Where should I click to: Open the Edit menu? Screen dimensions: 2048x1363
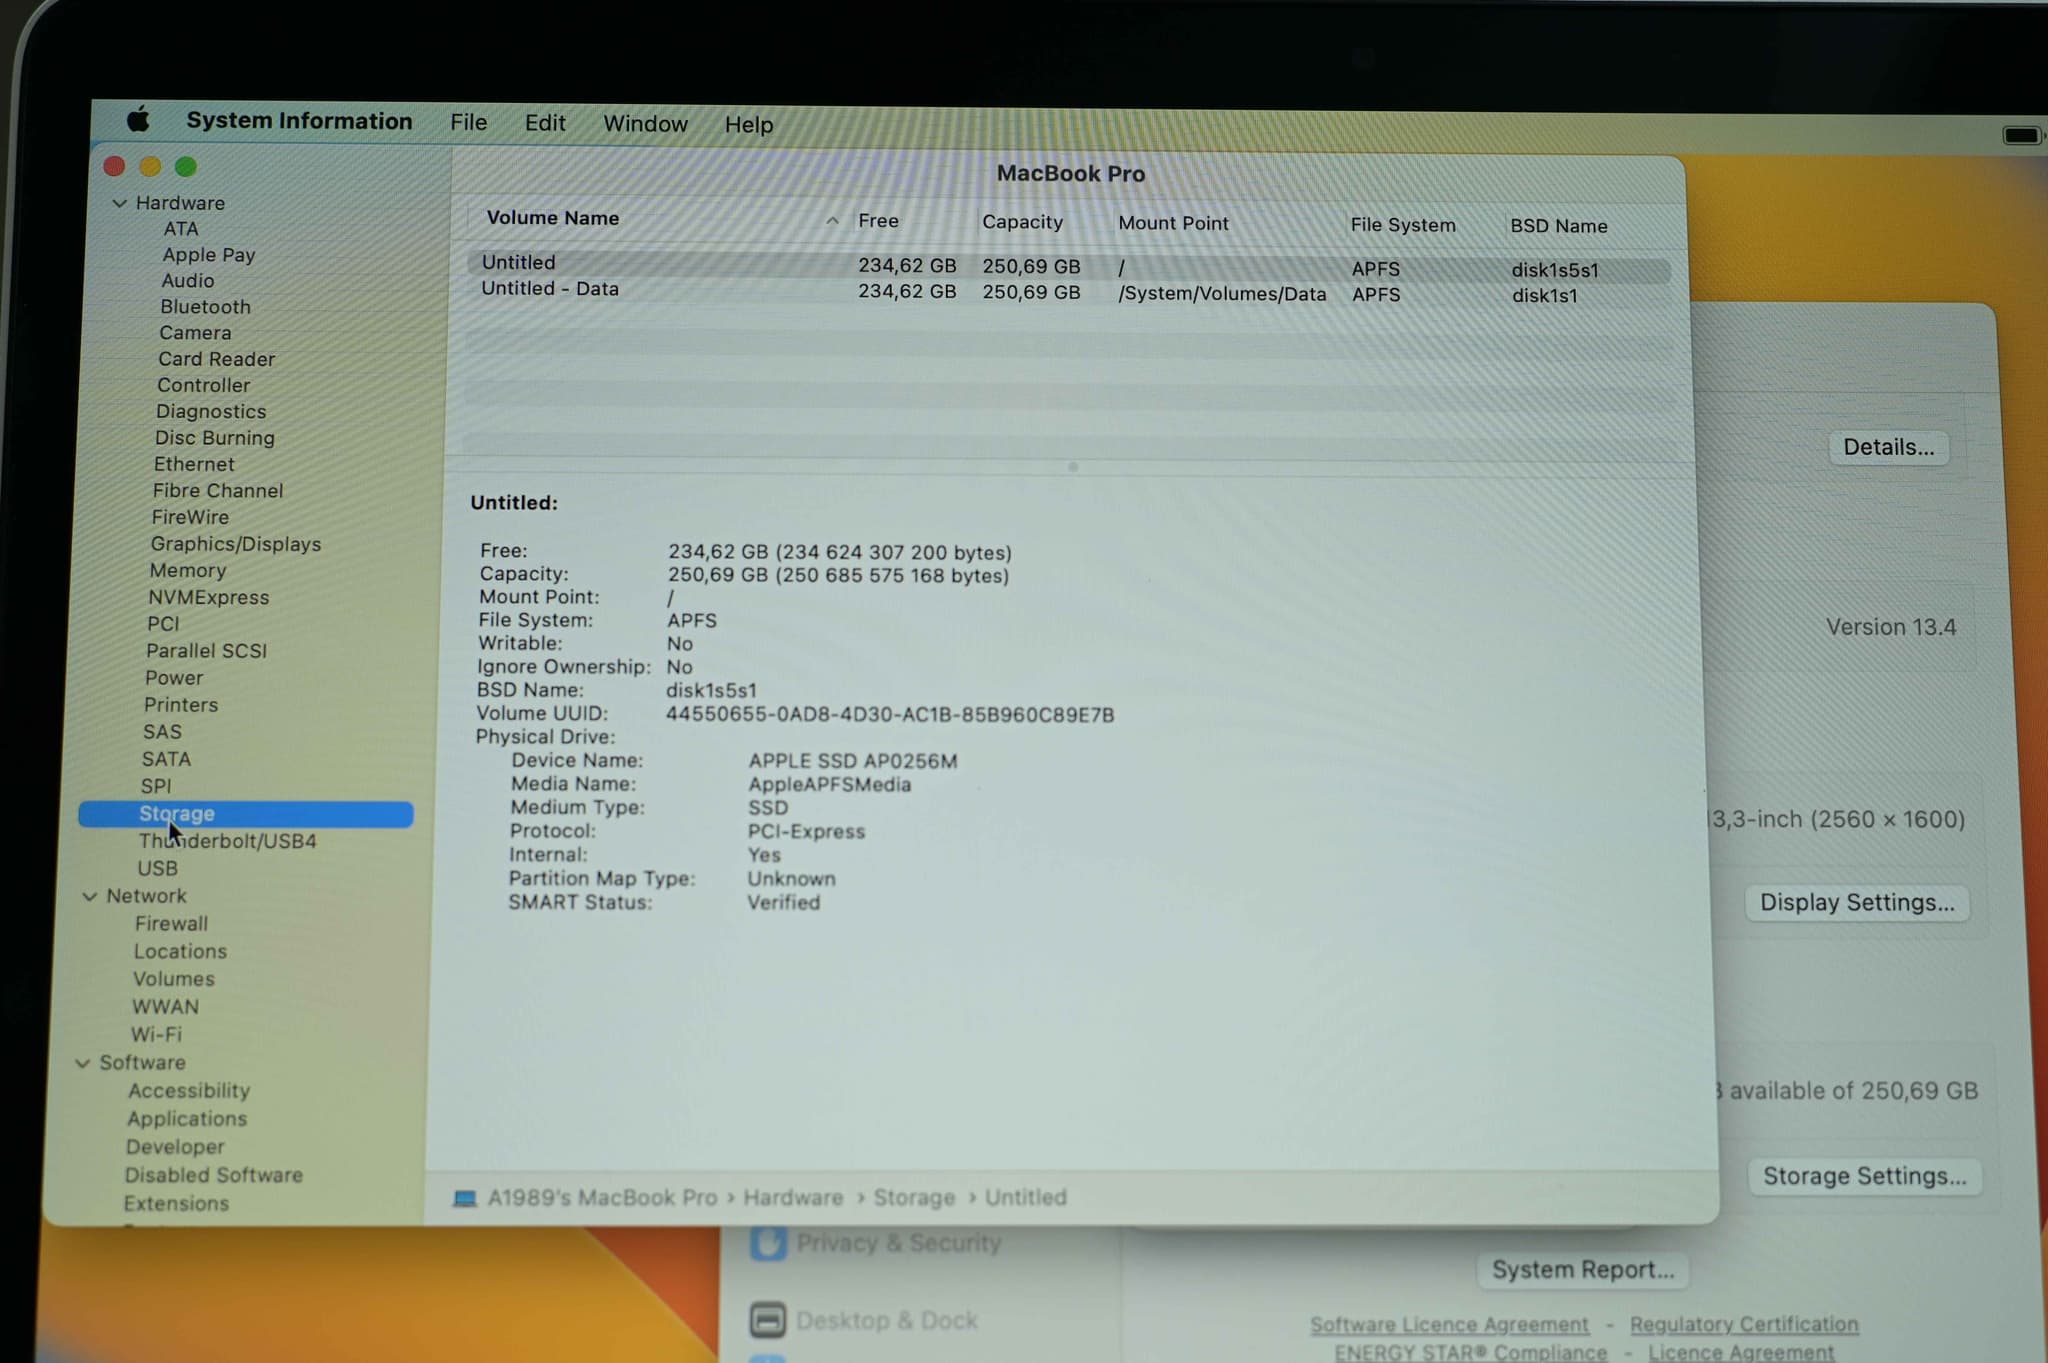[545, 123]
